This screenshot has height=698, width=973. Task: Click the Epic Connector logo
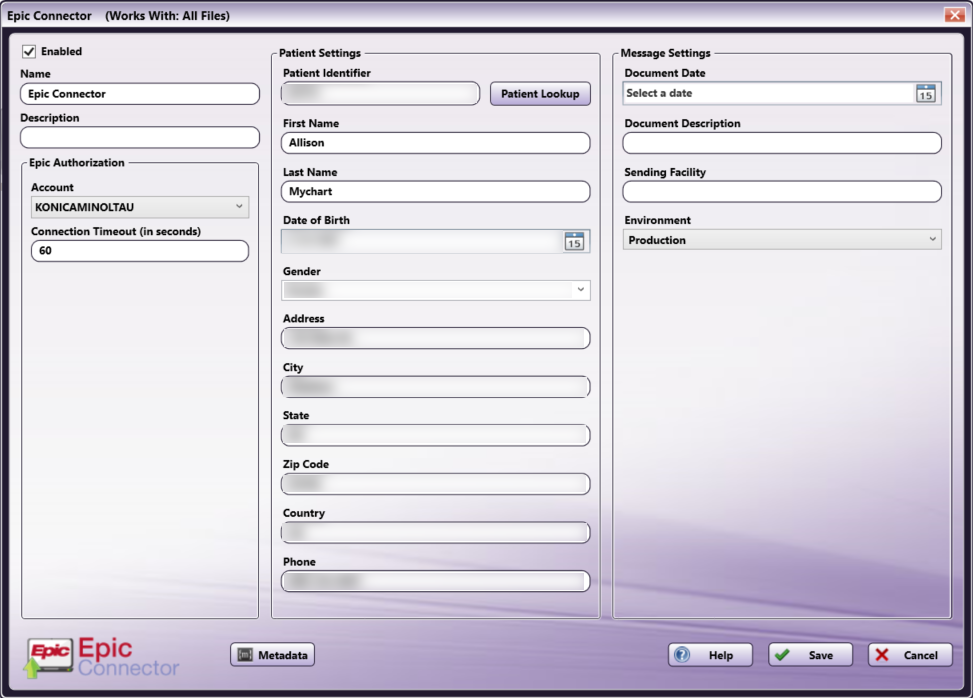[102, 658]
